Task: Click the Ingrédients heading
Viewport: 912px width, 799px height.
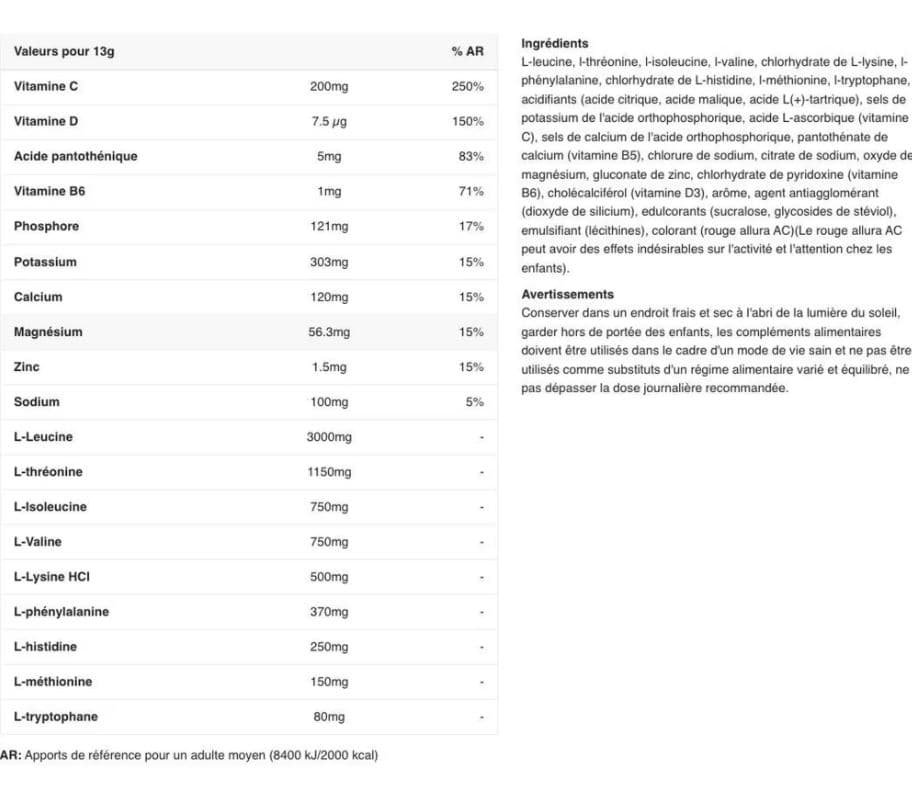Action: pyautogui.click(x=554, y=43)
